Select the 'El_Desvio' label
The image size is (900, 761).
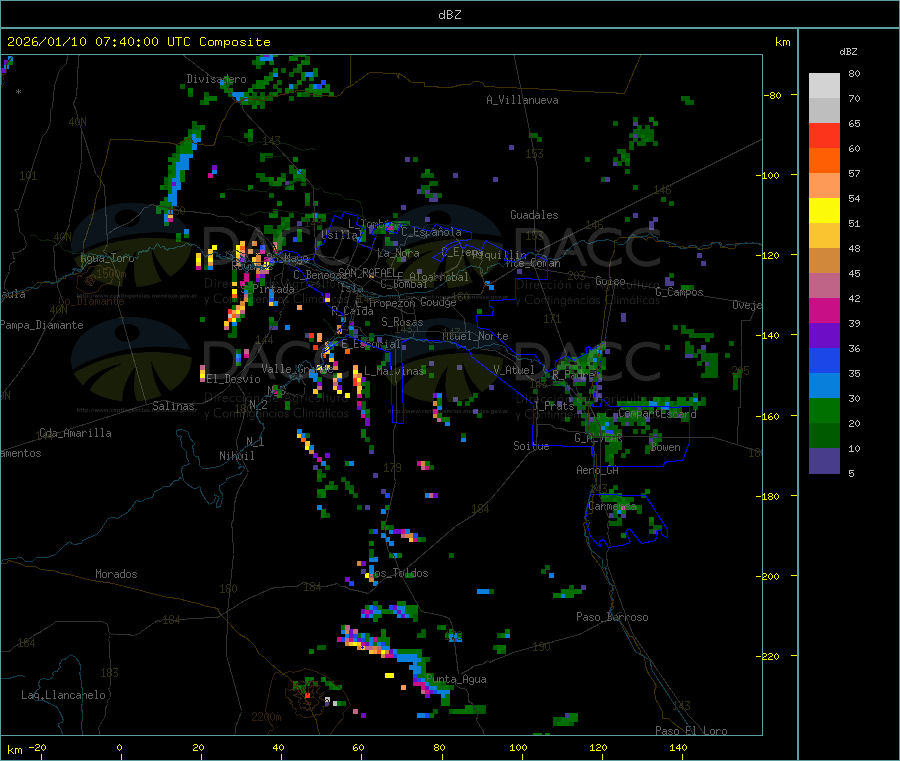(x=233, y=379)
